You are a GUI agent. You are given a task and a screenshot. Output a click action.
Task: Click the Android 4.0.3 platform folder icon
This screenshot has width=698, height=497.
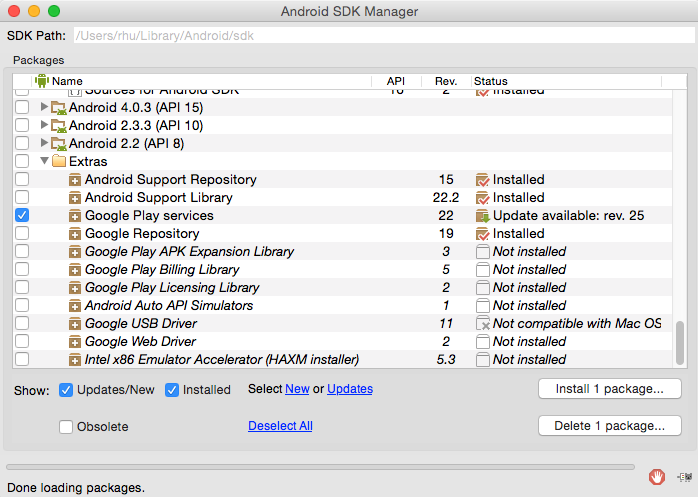(x=59, y=108)
